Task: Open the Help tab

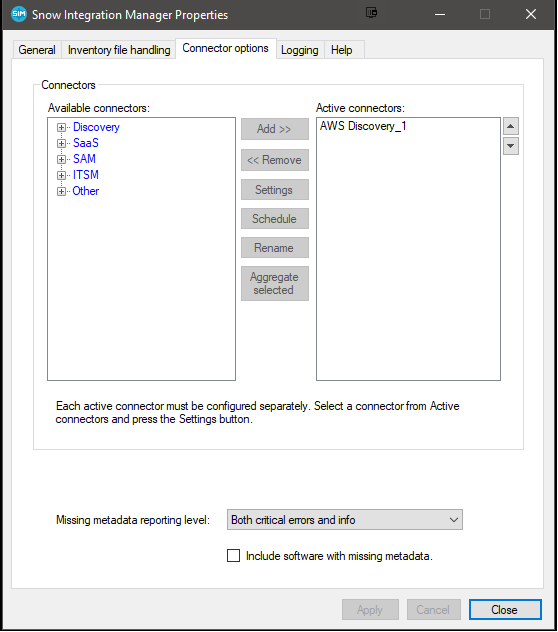Action: point(341,50)
